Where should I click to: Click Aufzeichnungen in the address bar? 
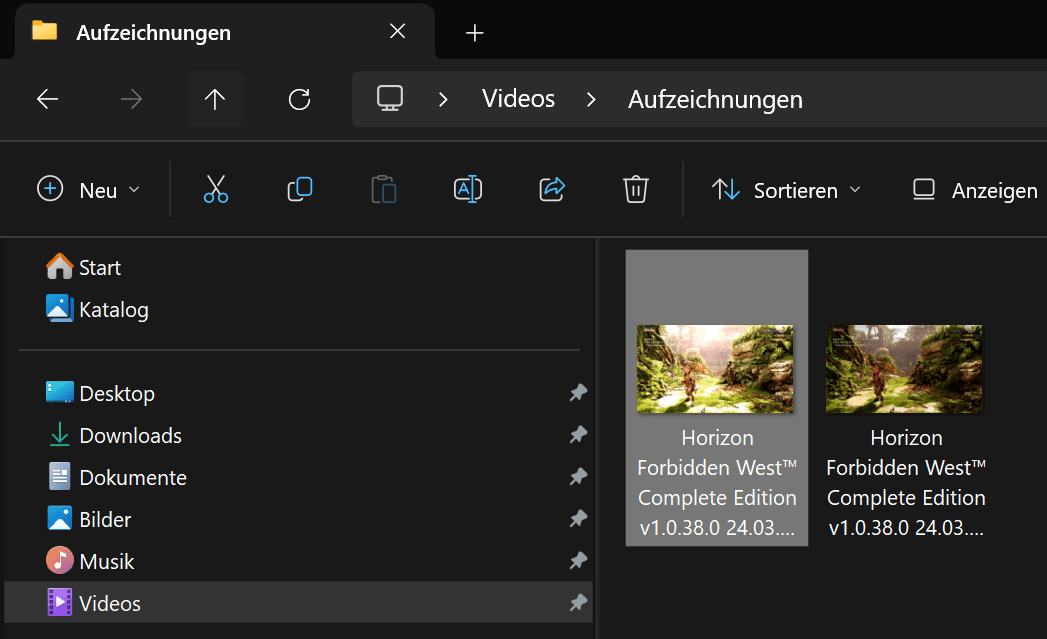click(715, 99)
